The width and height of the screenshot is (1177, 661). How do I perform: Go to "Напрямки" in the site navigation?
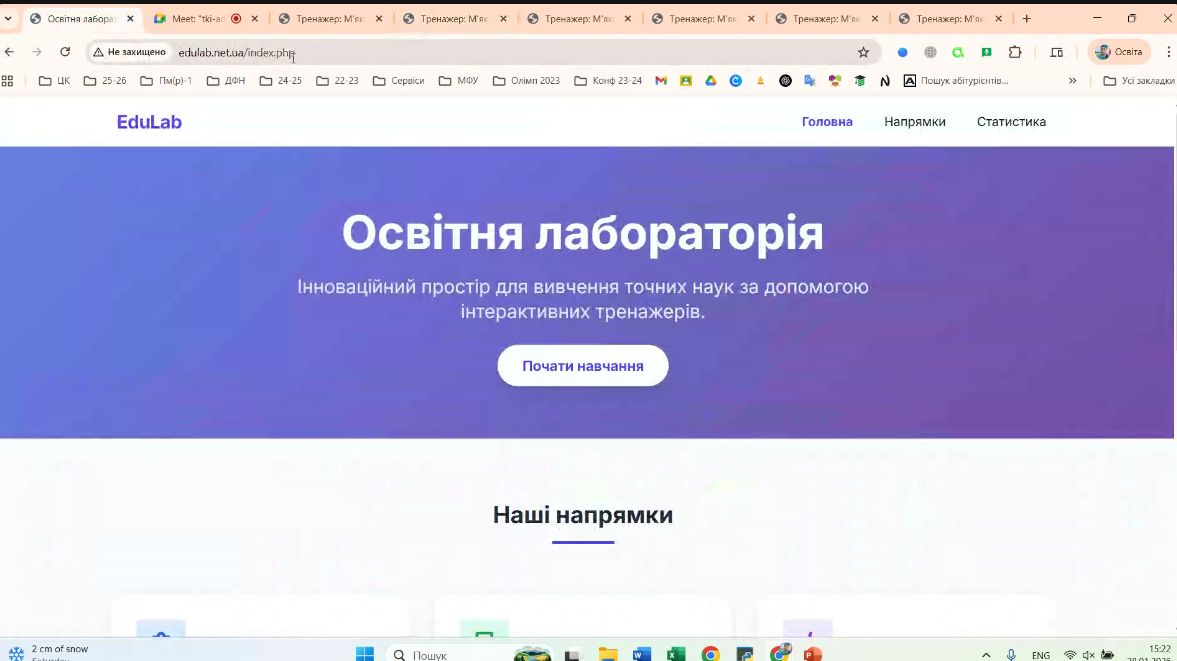914,122
